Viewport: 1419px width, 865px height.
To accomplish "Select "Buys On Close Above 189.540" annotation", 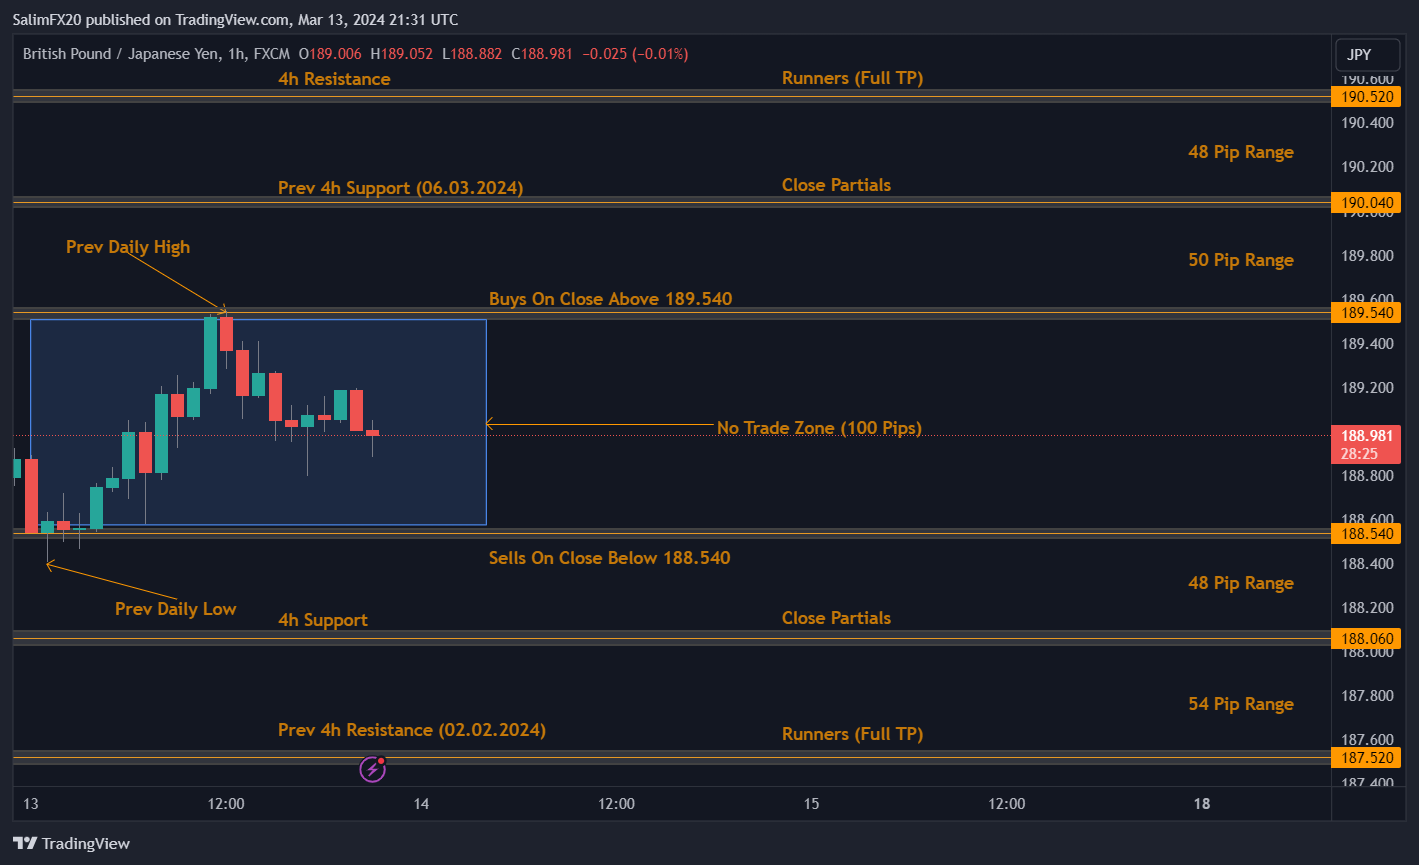I will pos(610,299).
